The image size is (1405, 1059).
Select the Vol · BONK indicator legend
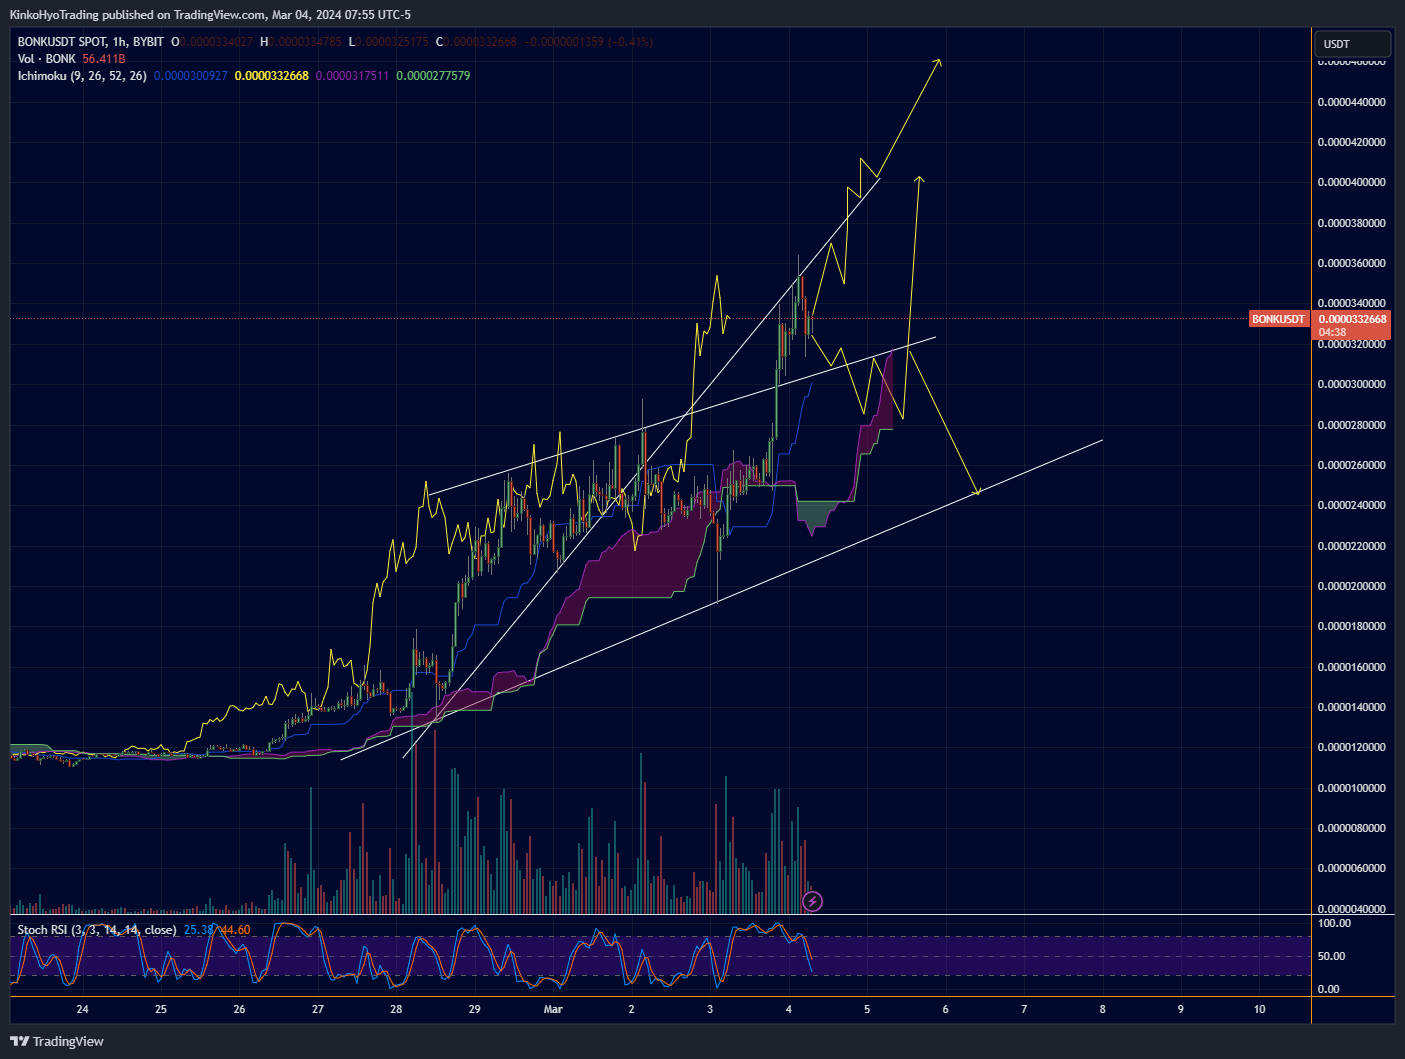pos(47,59)
